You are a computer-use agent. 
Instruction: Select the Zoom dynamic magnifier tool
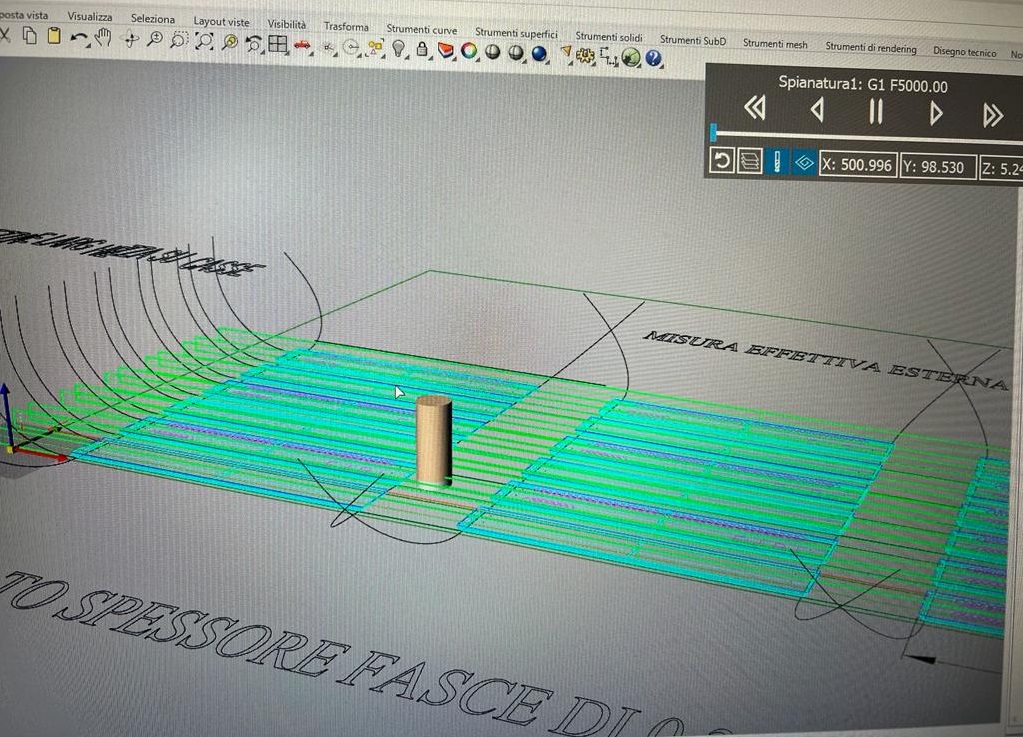(155, 40)
